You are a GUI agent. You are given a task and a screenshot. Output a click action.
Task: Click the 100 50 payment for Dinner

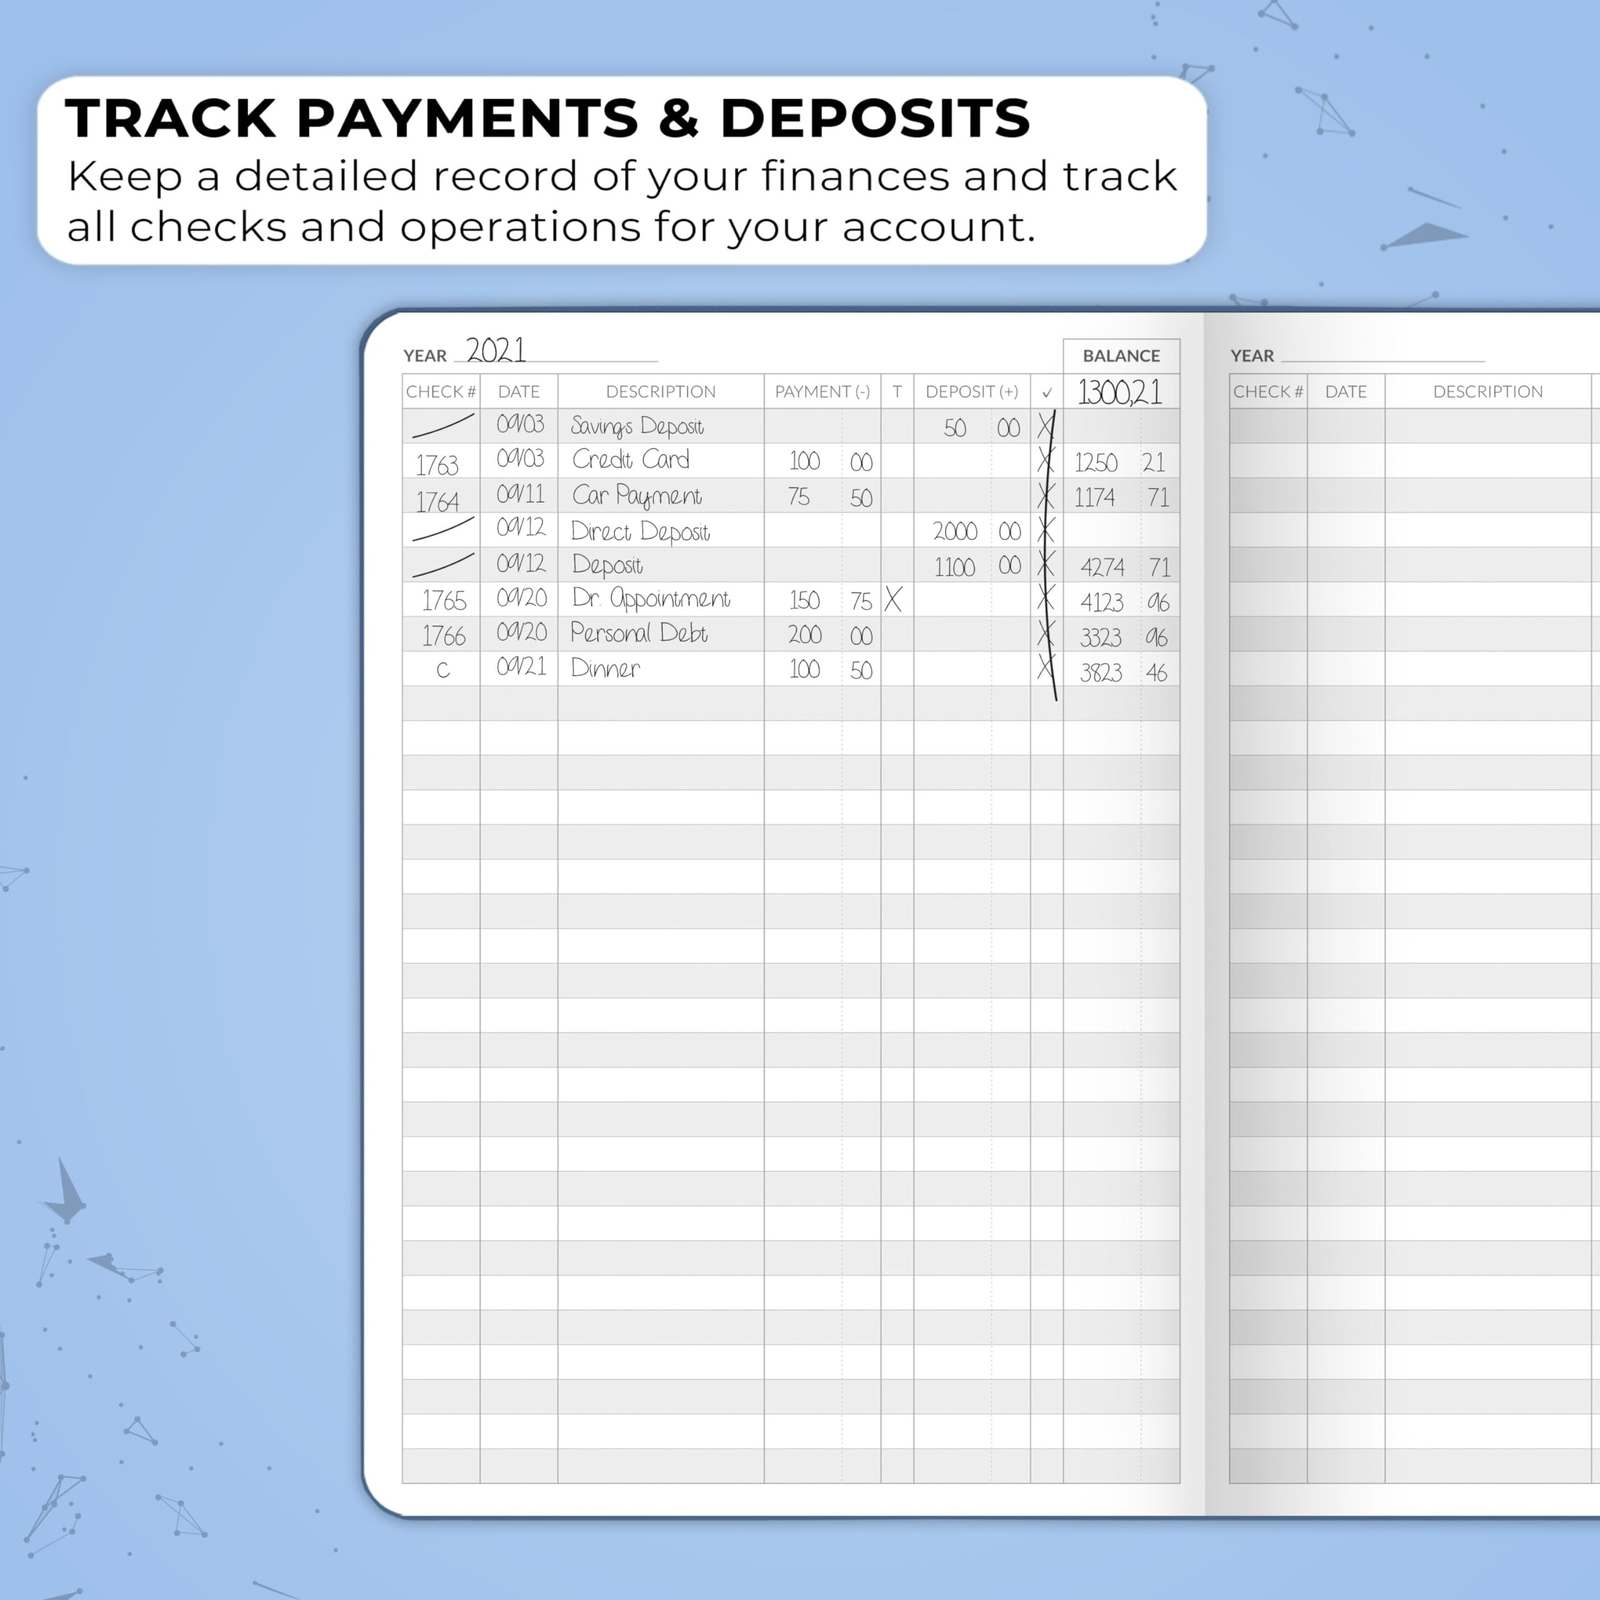(830, 670)
